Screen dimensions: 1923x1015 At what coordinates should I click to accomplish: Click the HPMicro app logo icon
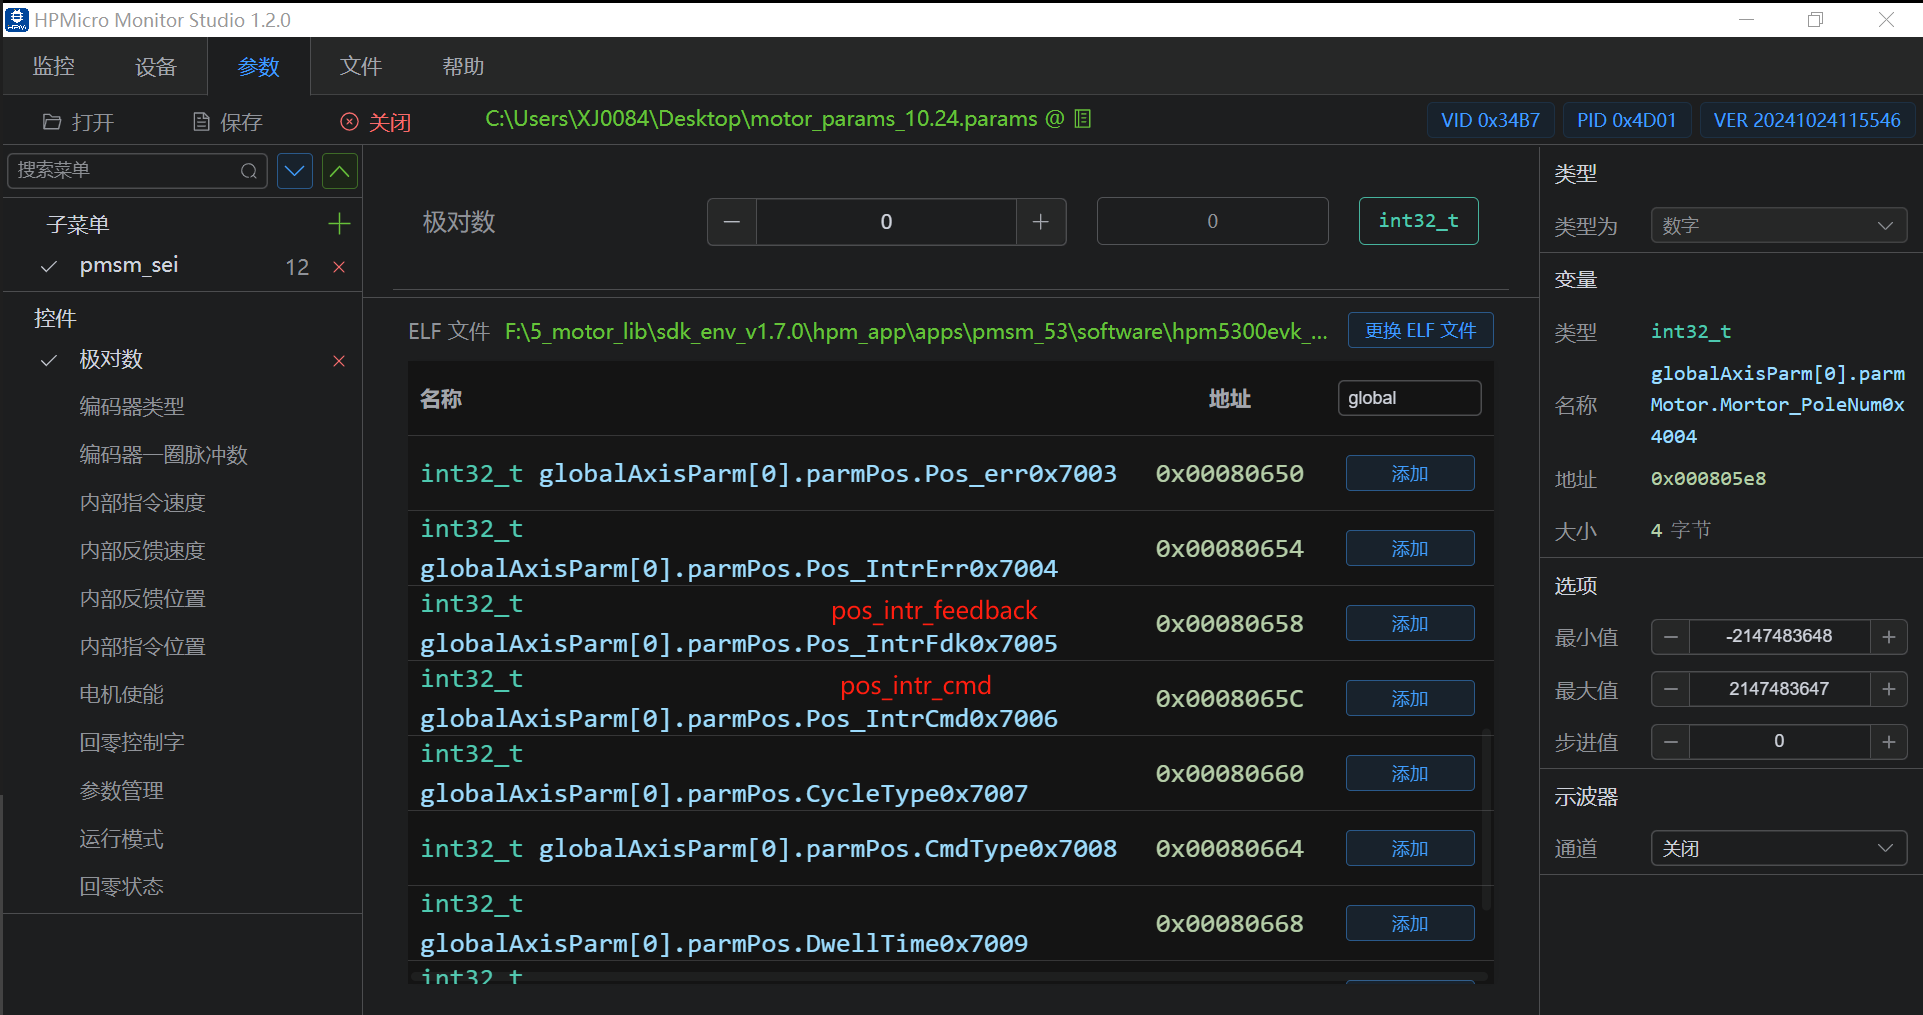17,19
